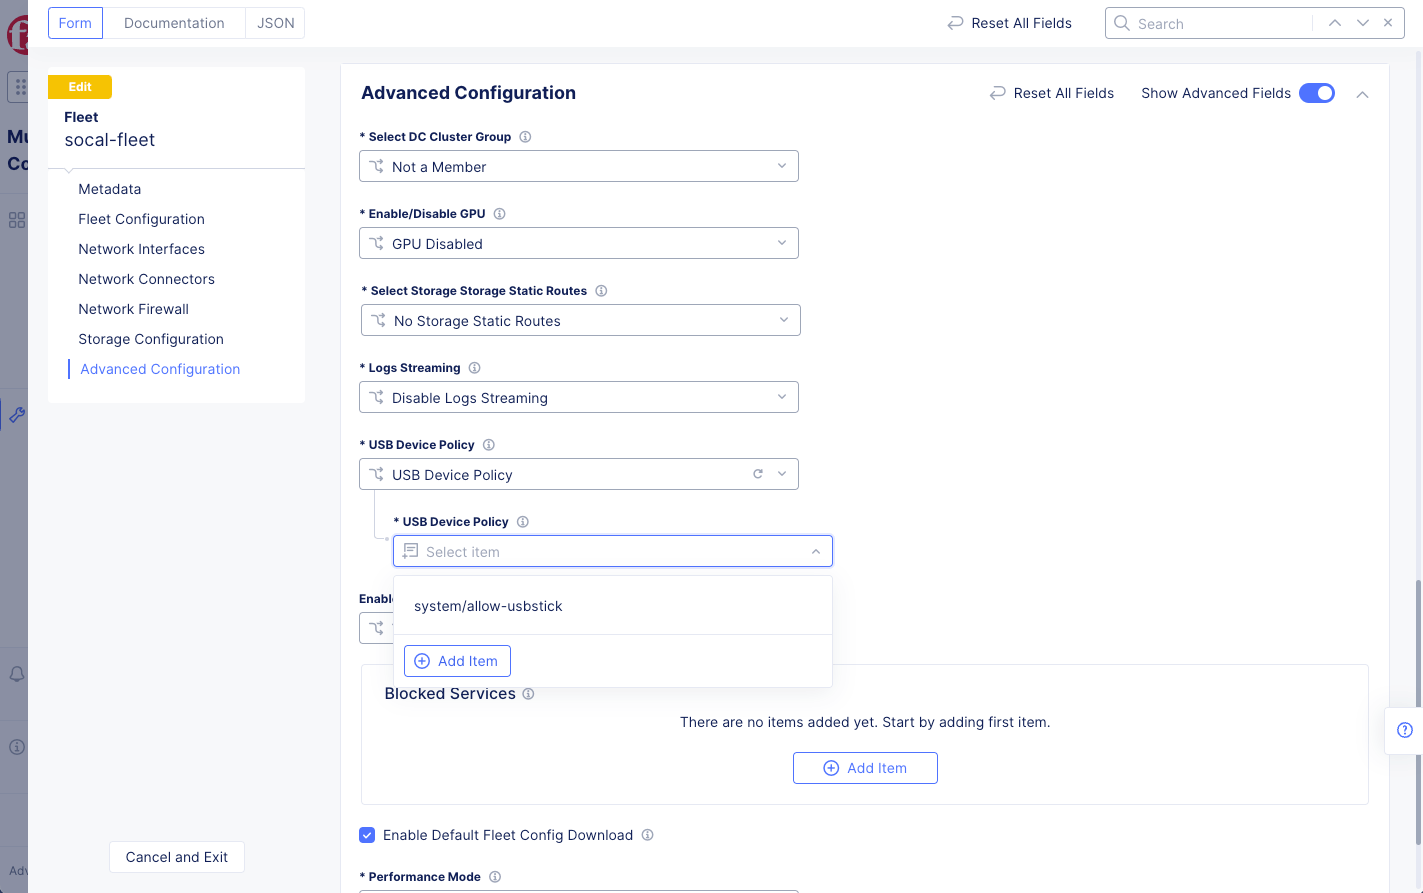Image resolution: width=1423 pixels, height=893 pixels.
Task: Click the help question mark icon on right edge
Action: (x=1404, y=730)
